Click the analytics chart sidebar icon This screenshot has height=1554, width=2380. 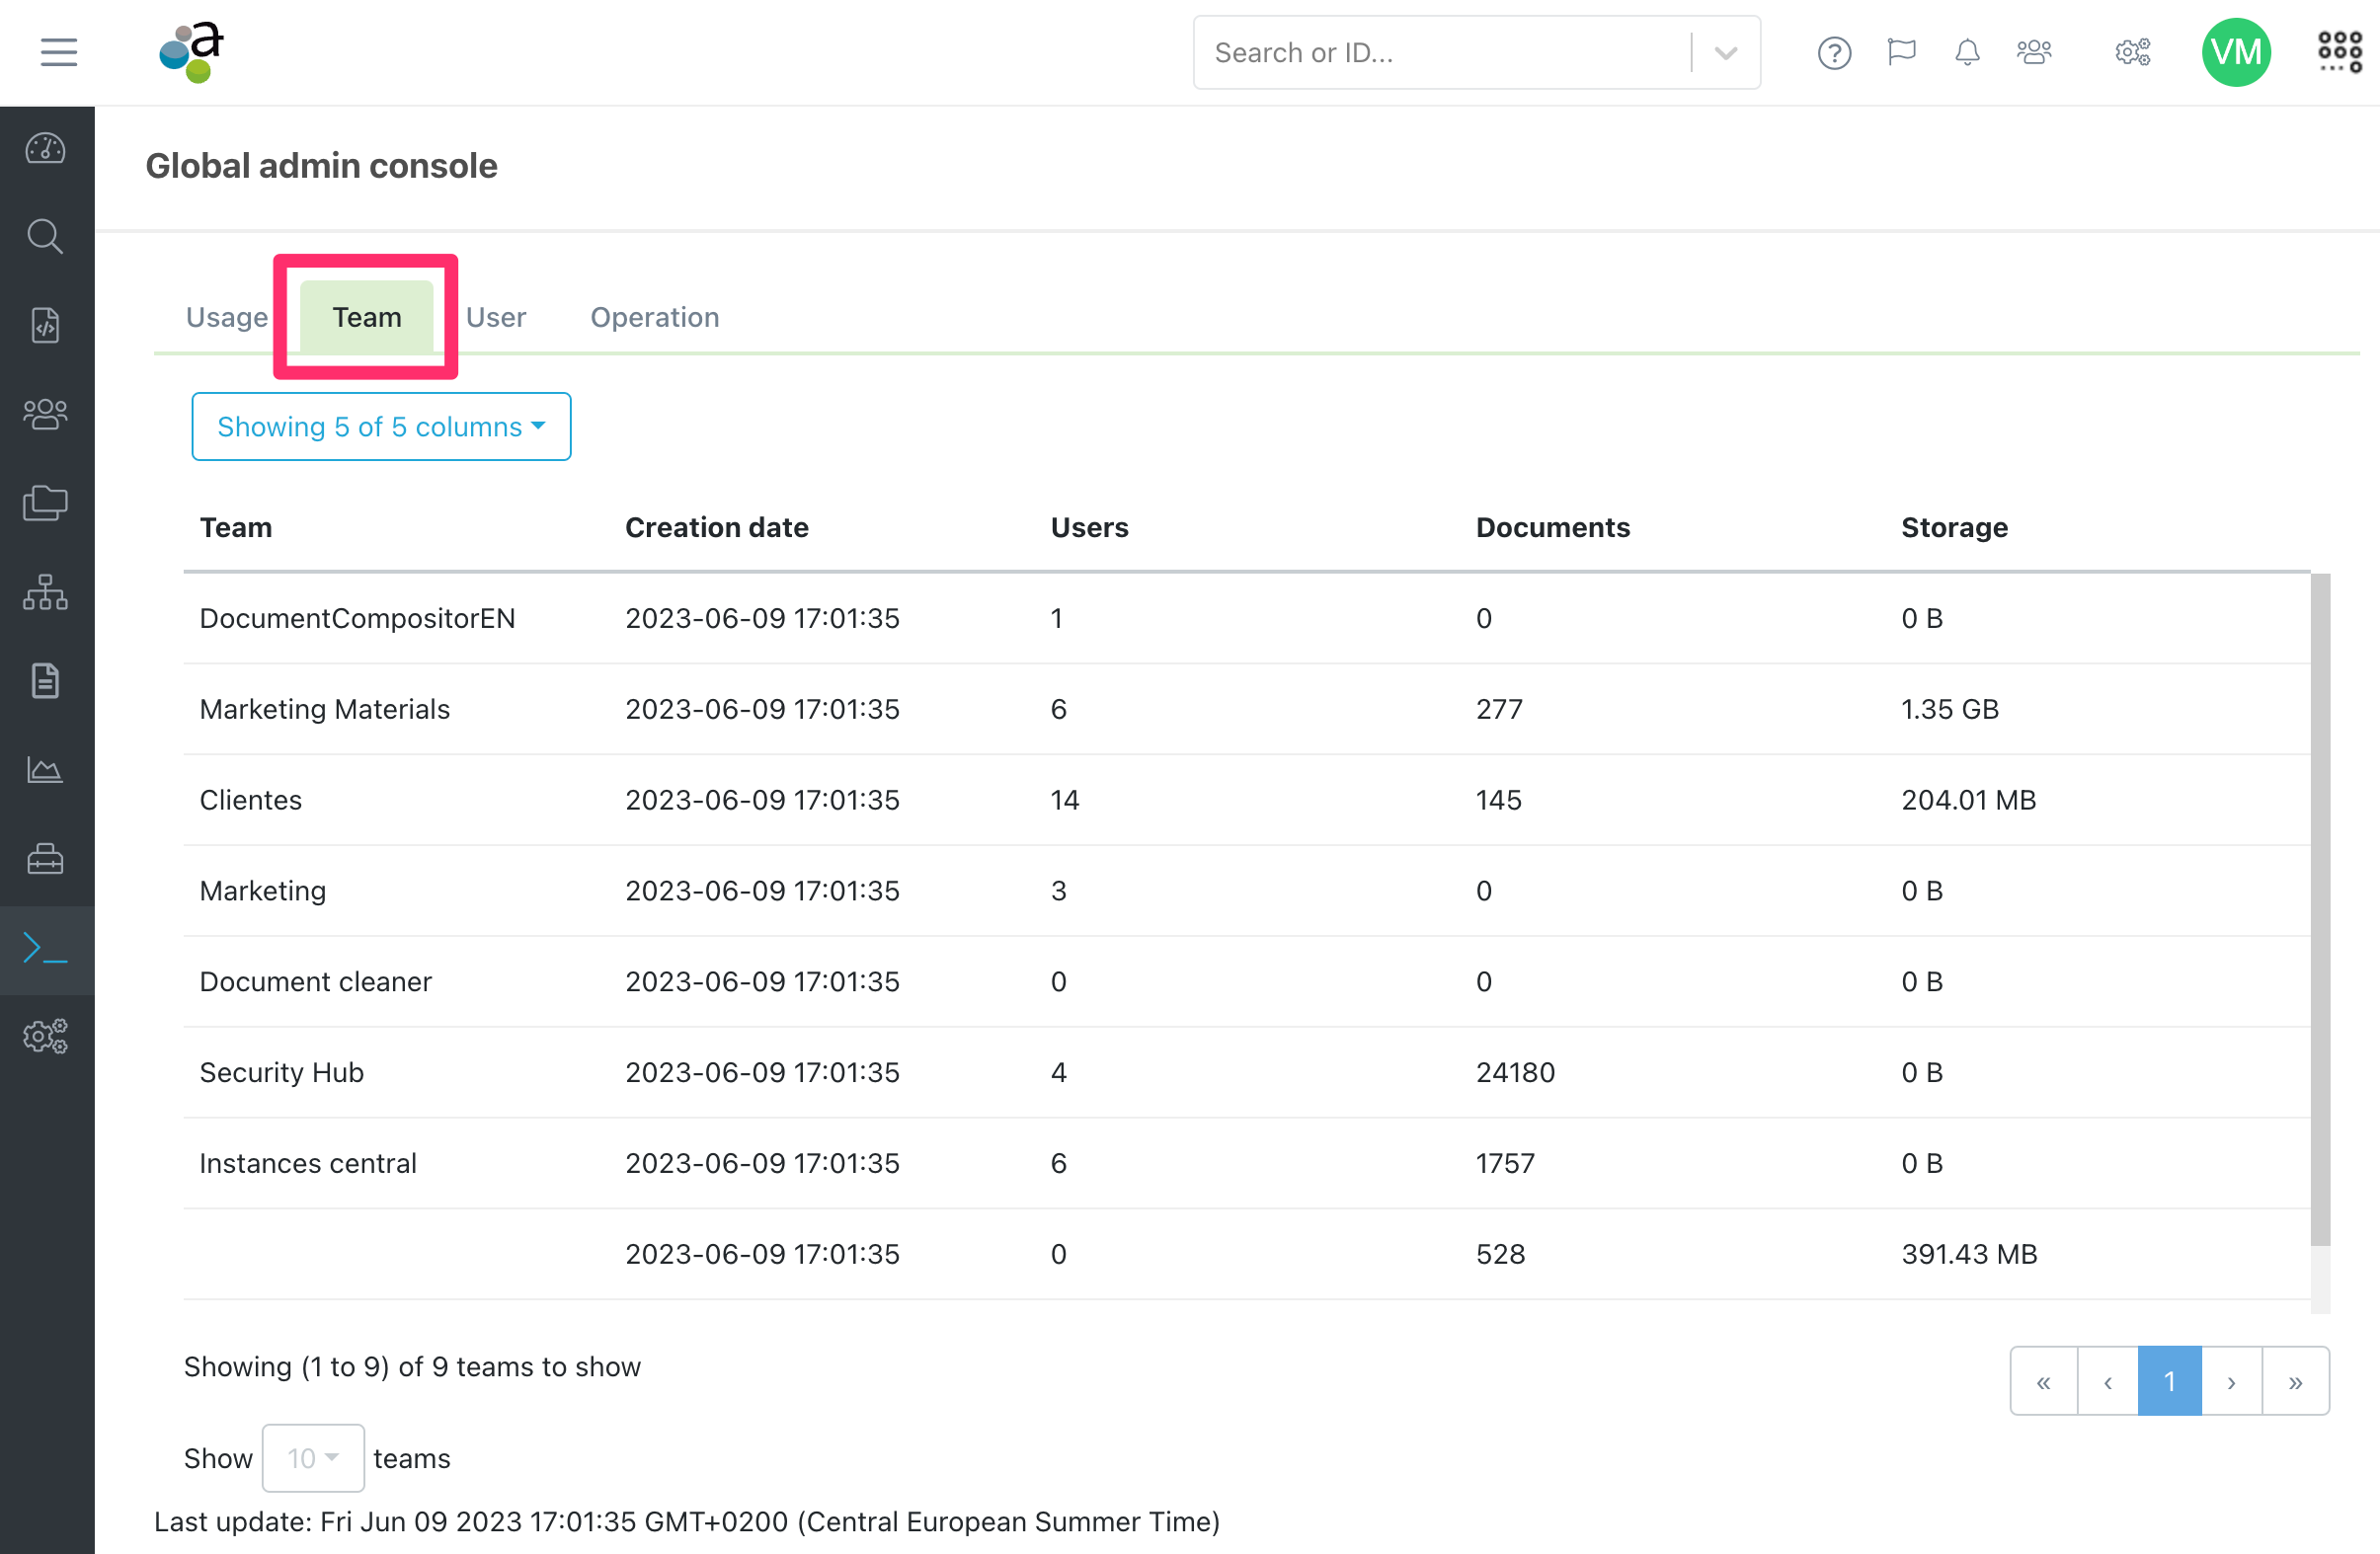tap(46, 770)
